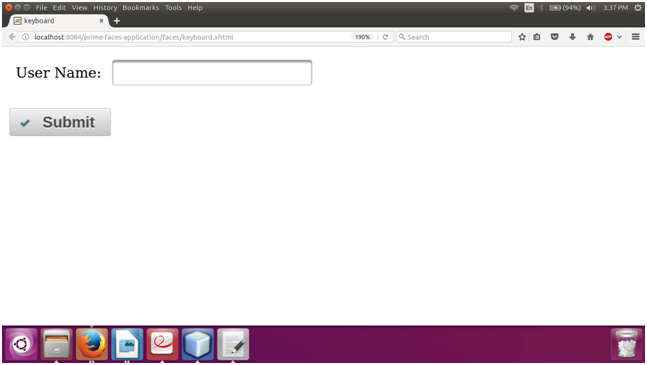Click the browser Search box
The image size is (647, 365).
454,37
